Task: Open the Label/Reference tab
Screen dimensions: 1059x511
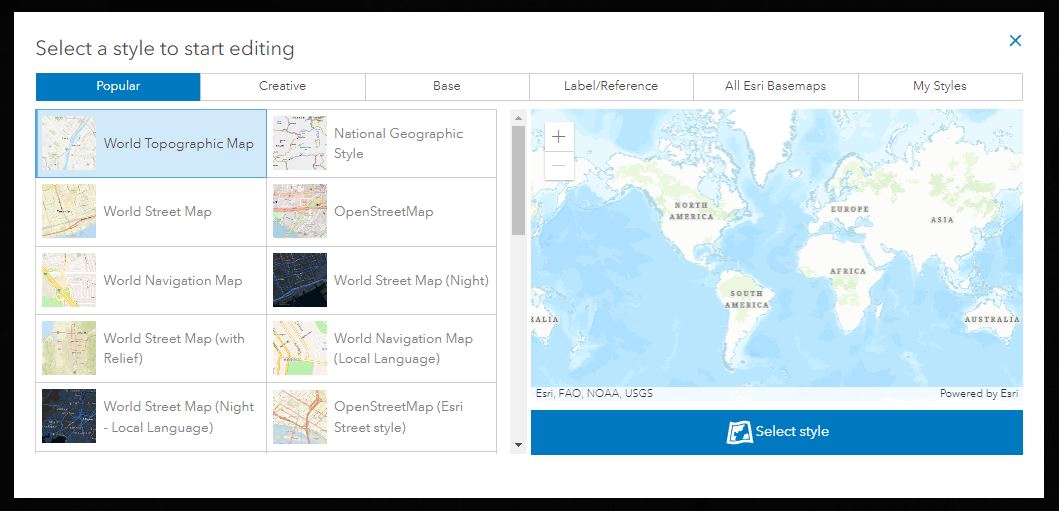Action: coord(611,86)
